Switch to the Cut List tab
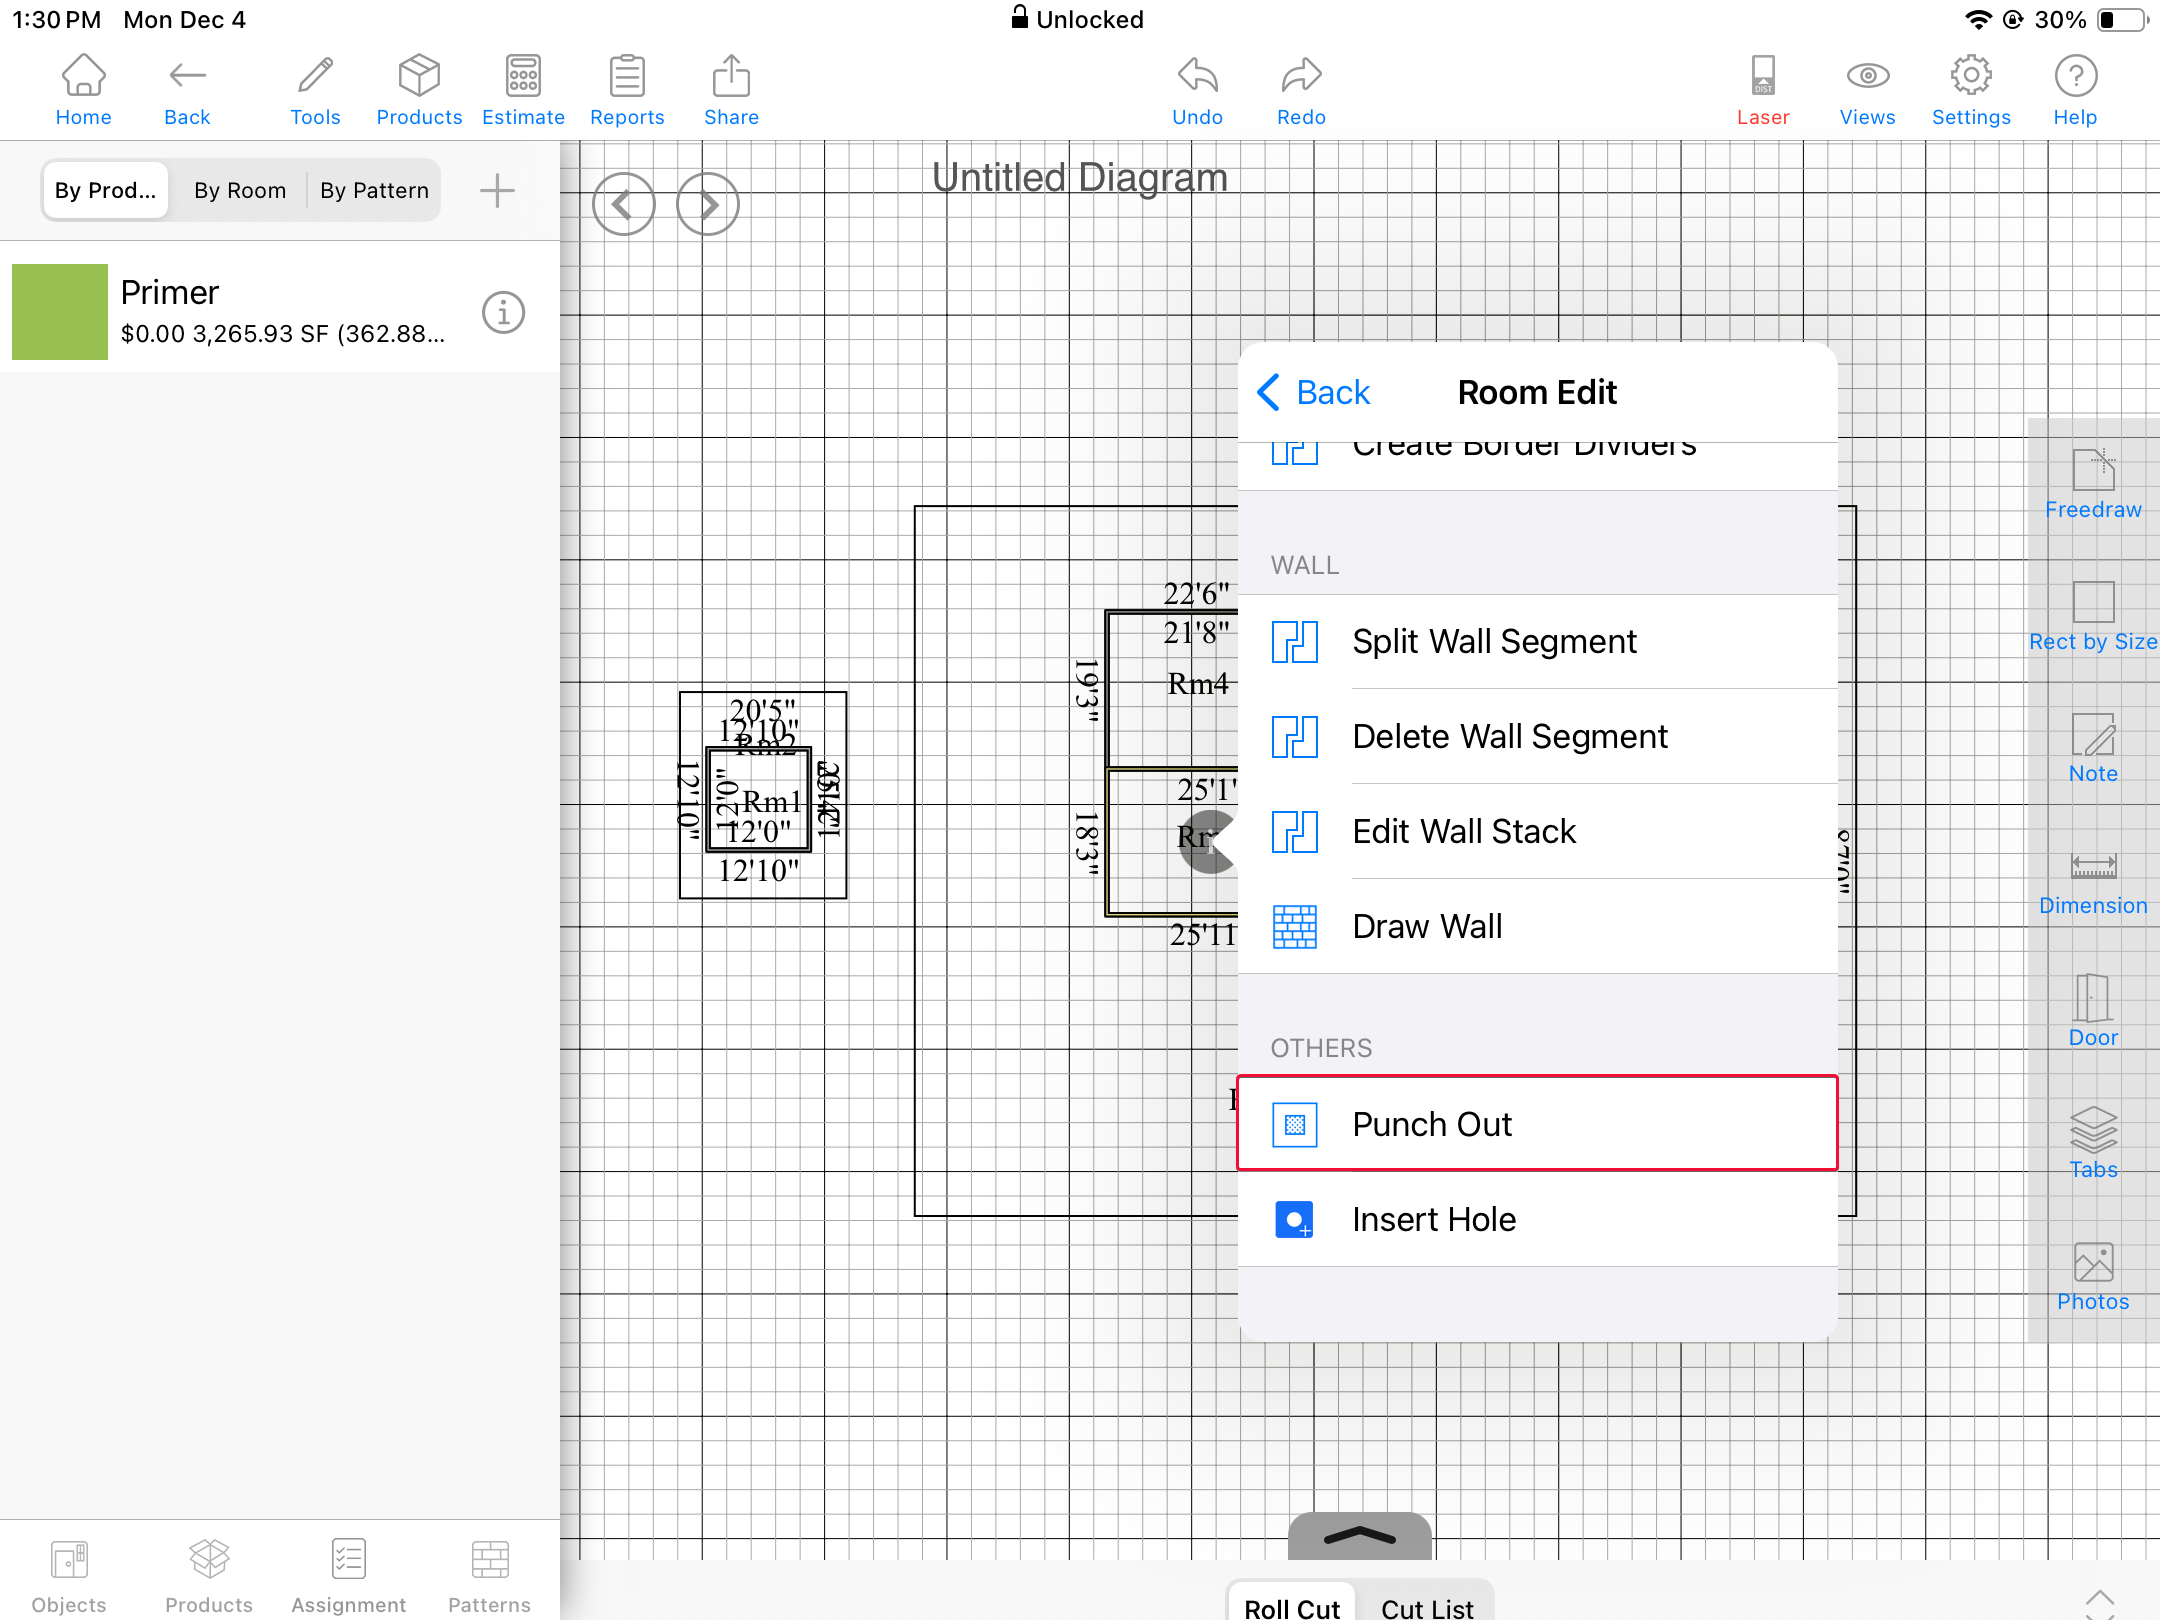The height and width of the screenshot is (1620, 2160). pyautogui.click(x=1427, y=1606)
